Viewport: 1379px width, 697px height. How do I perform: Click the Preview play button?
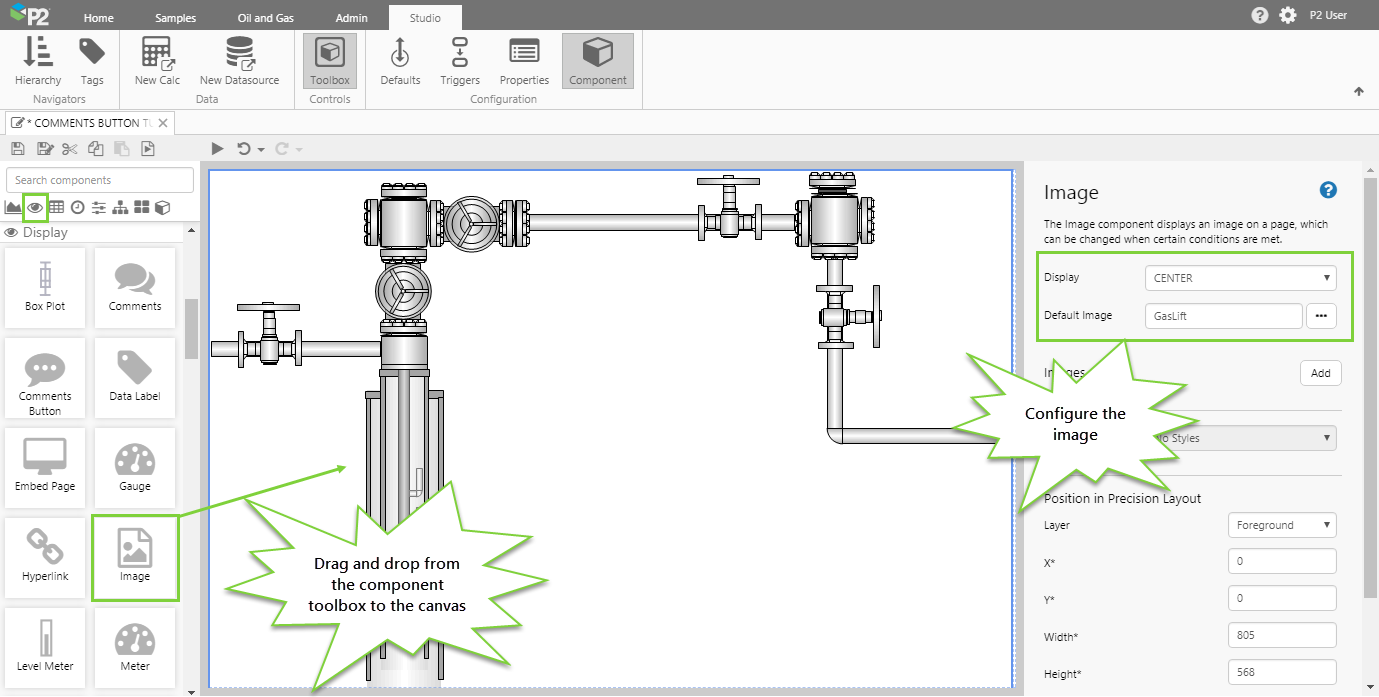click(217, 149)
